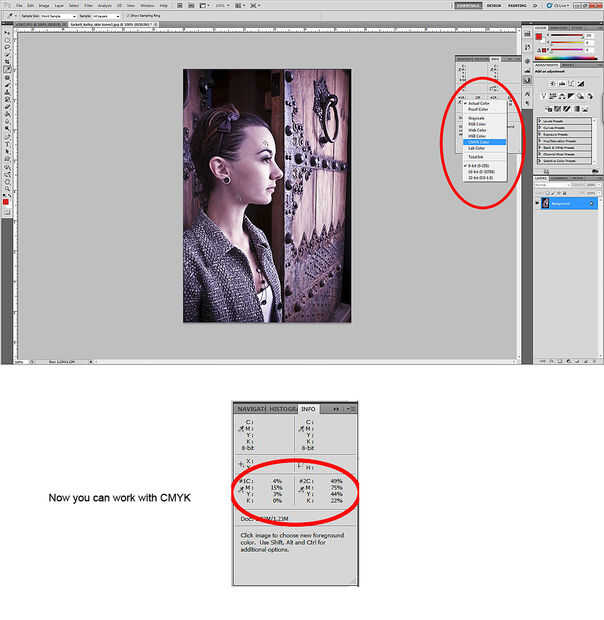Select the Move tool in the toolbox

7,33
